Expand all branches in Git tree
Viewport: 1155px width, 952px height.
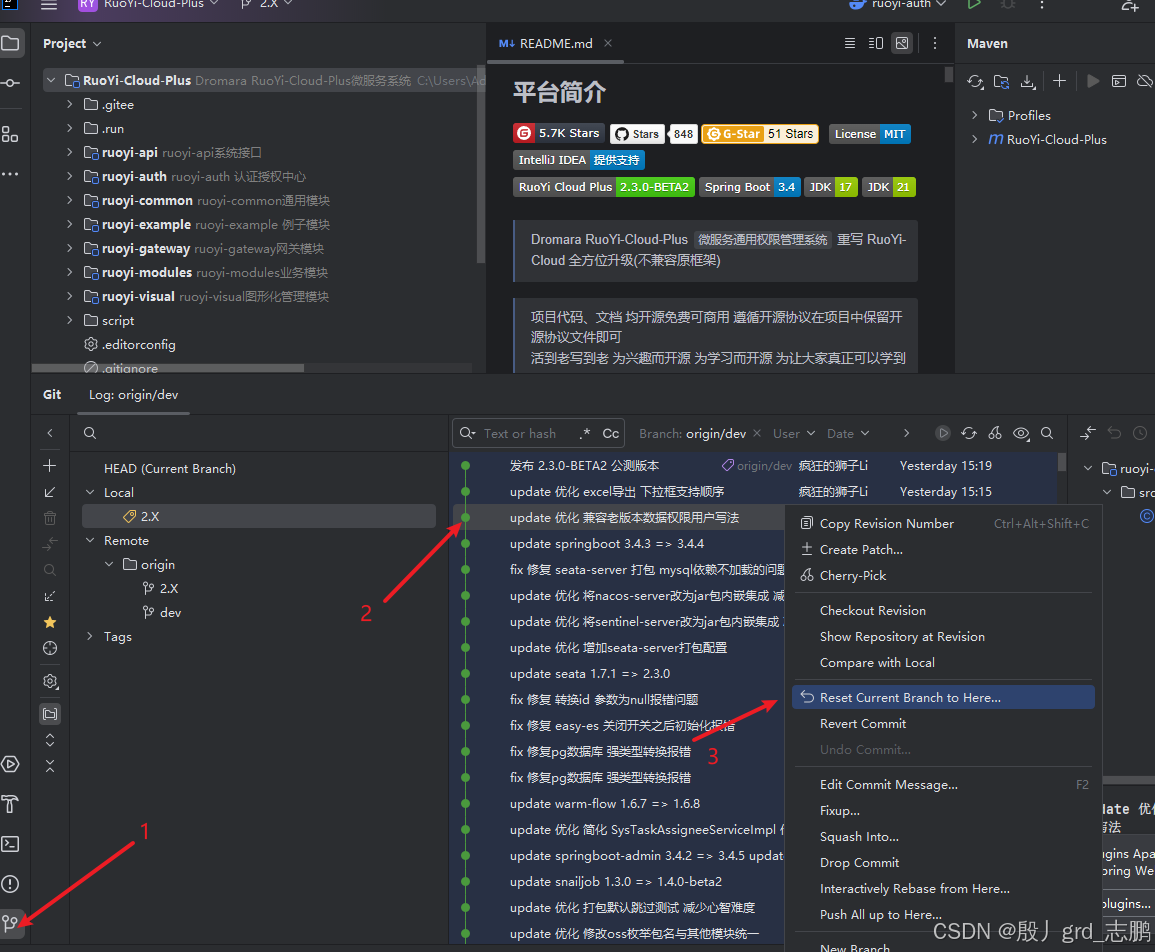[49, 740]
